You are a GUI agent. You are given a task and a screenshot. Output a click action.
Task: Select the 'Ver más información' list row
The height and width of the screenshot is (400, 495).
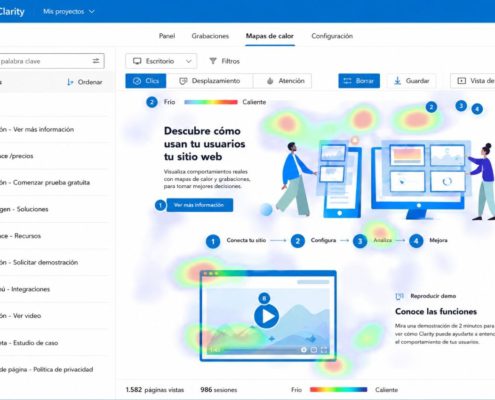tap(55, 129)
